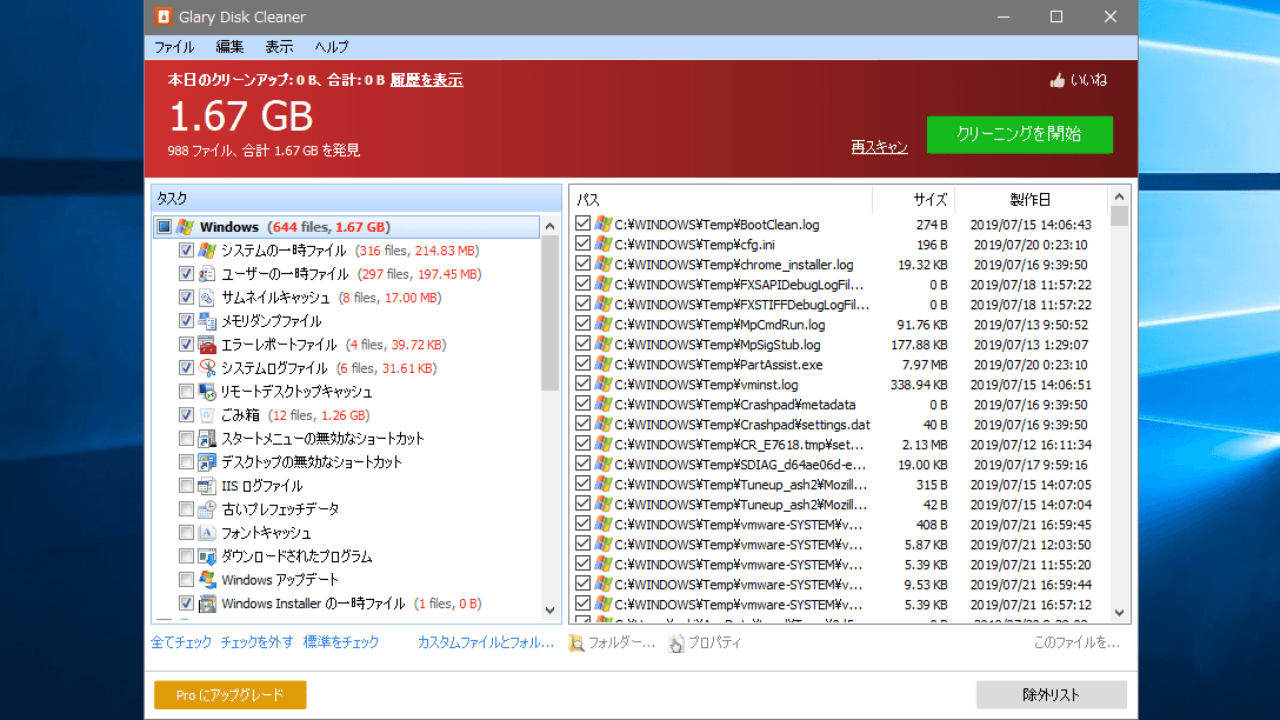
Task: Click the Windows category flag icon
Action: point(185,227)
